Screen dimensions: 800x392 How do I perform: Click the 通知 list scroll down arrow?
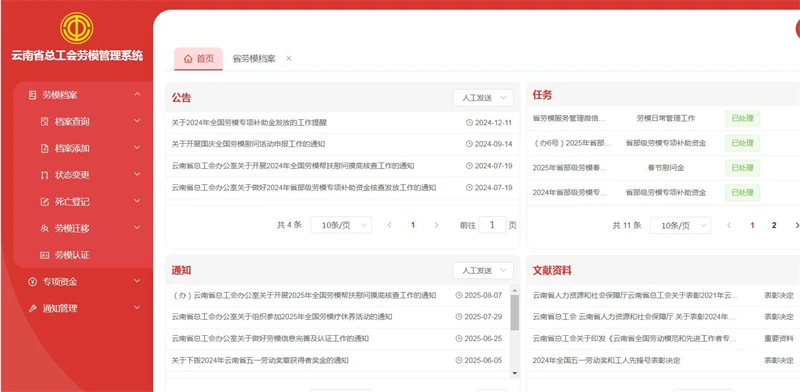514,374
